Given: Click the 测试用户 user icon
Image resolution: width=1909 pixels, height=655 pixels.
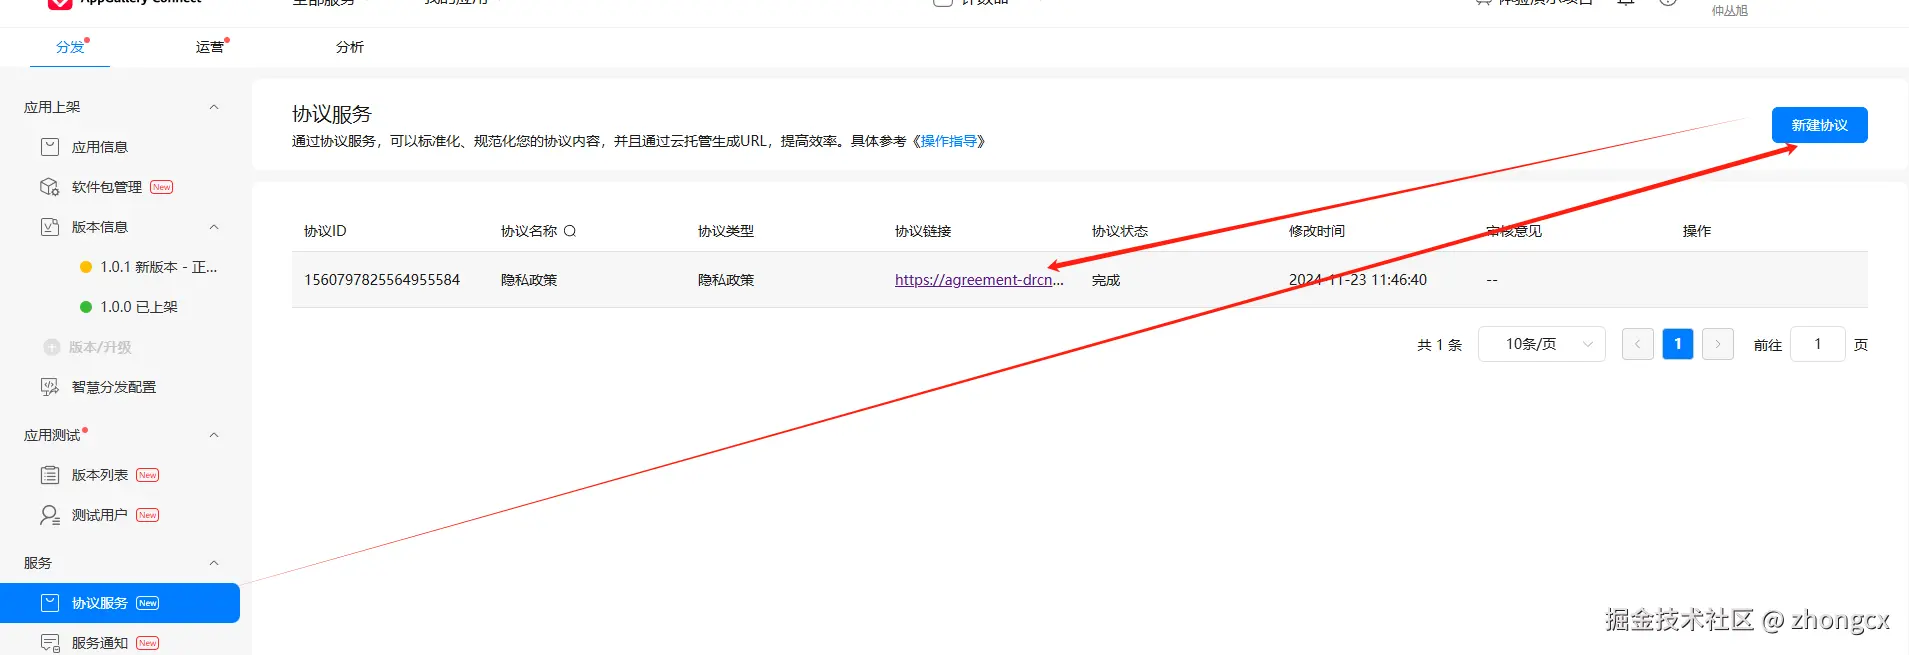Looking at the screenshot, I should [x=50, y=515].
